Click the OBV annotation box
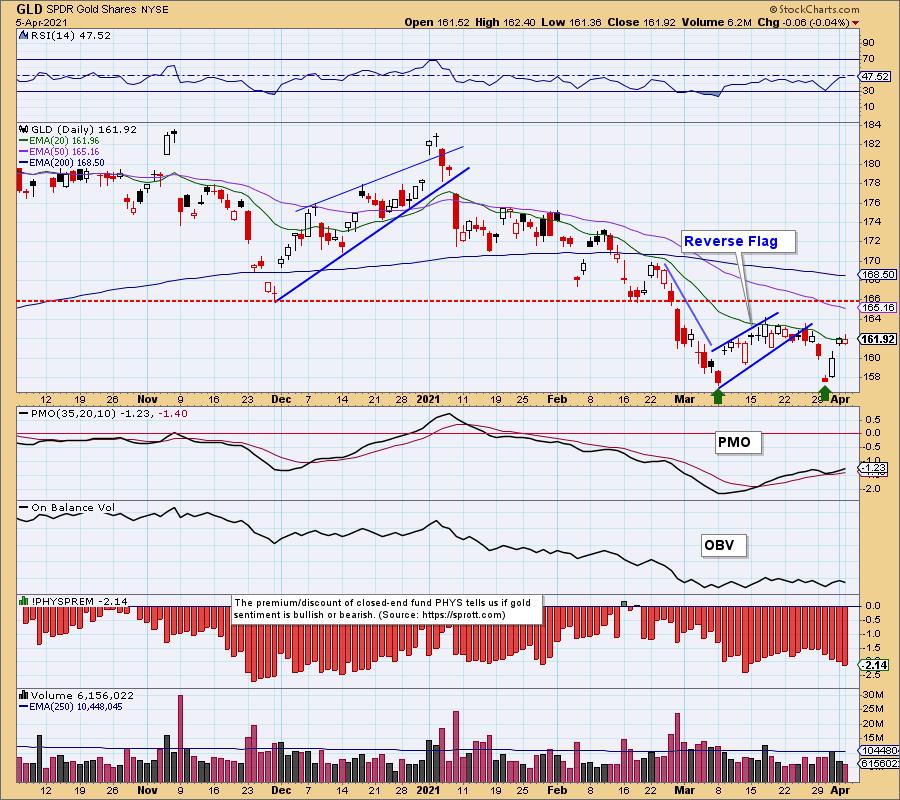 pos(724,545)
